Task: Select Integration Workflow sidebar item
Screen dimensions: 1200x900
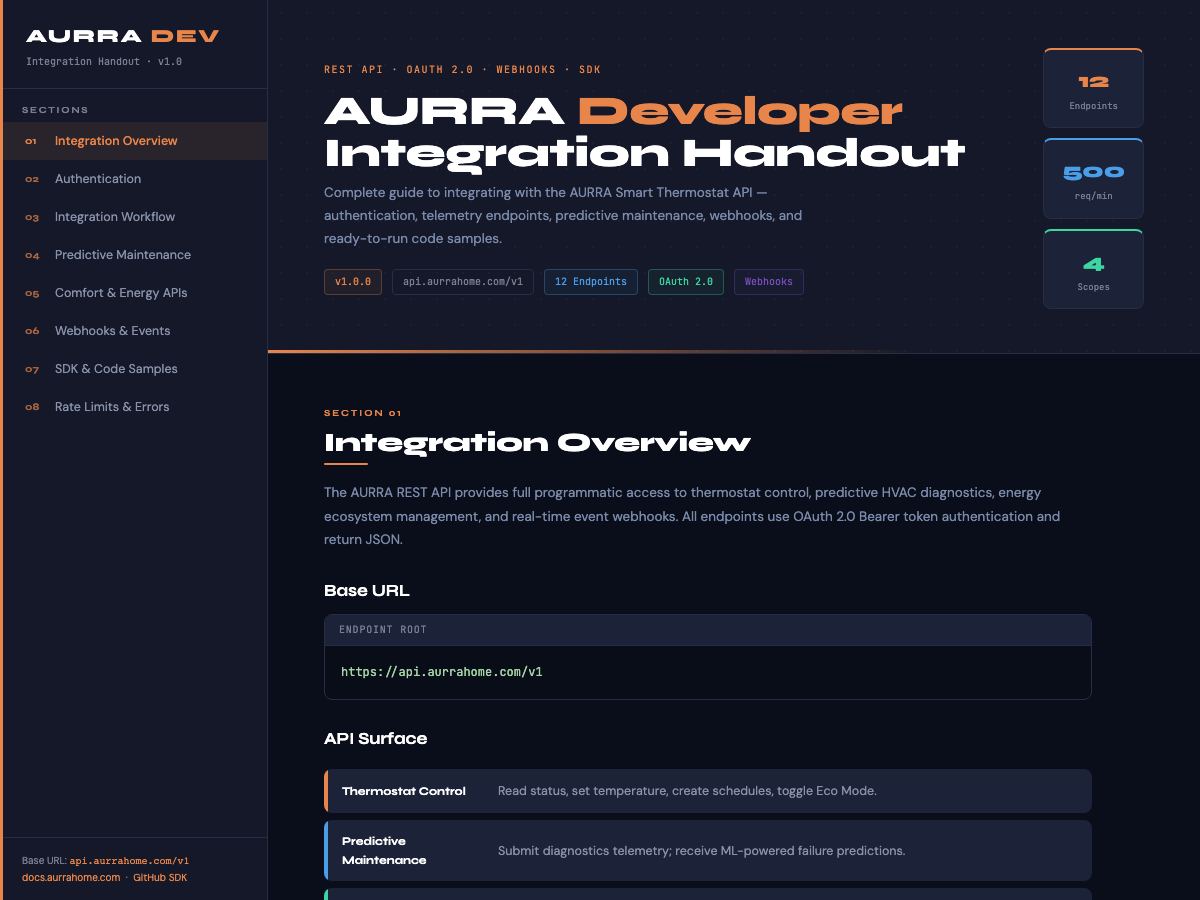Action: pyautogui.click(x=135, y=217)
